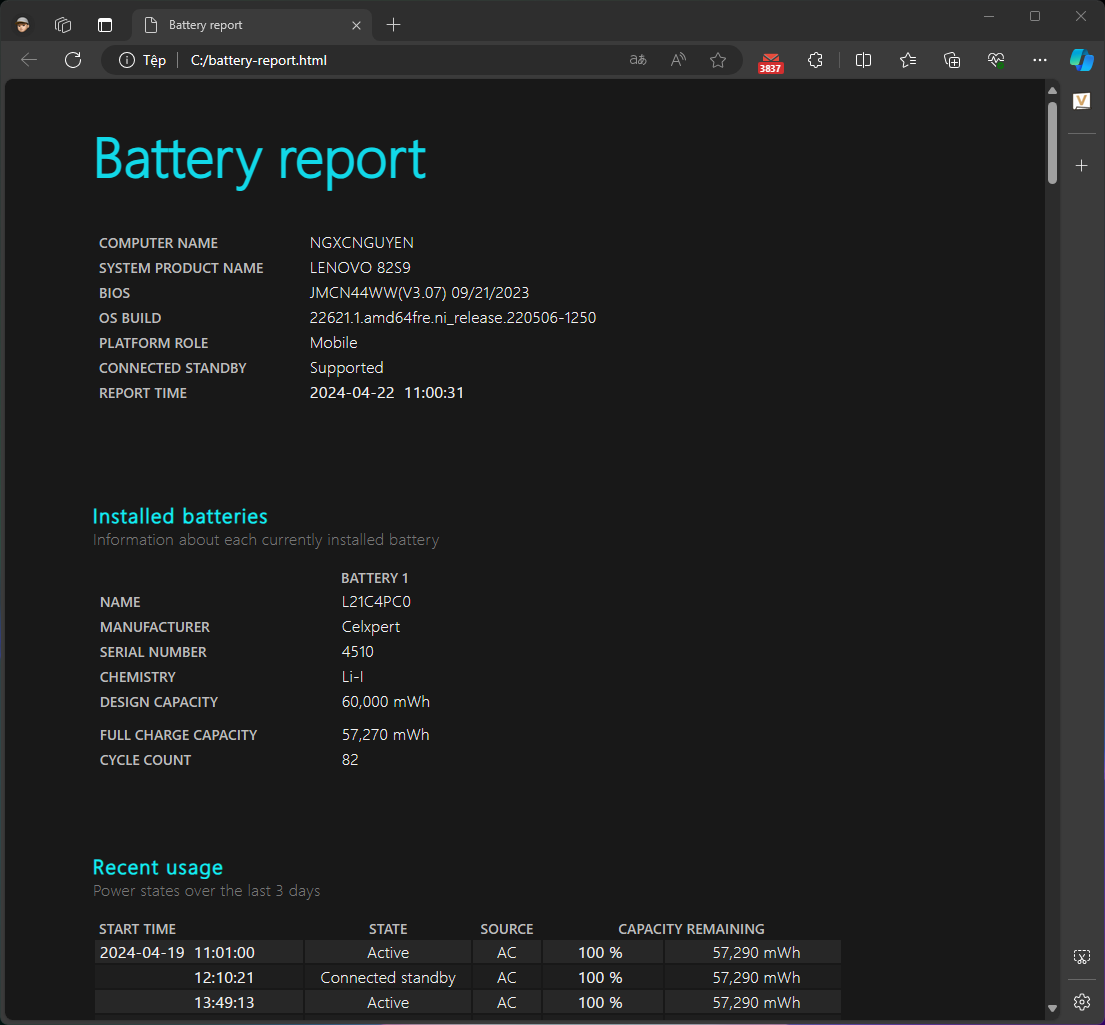Click the serial number 4510

click(x=357, y=652)
